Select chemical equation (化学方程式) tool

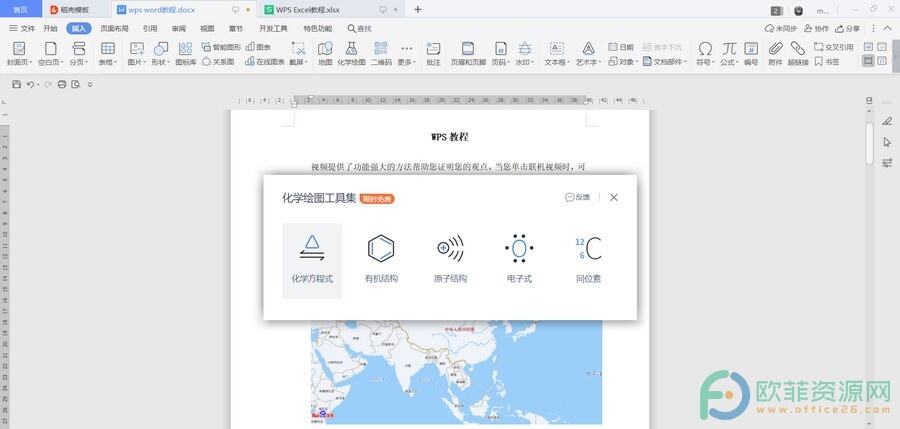tap(312, 260)
